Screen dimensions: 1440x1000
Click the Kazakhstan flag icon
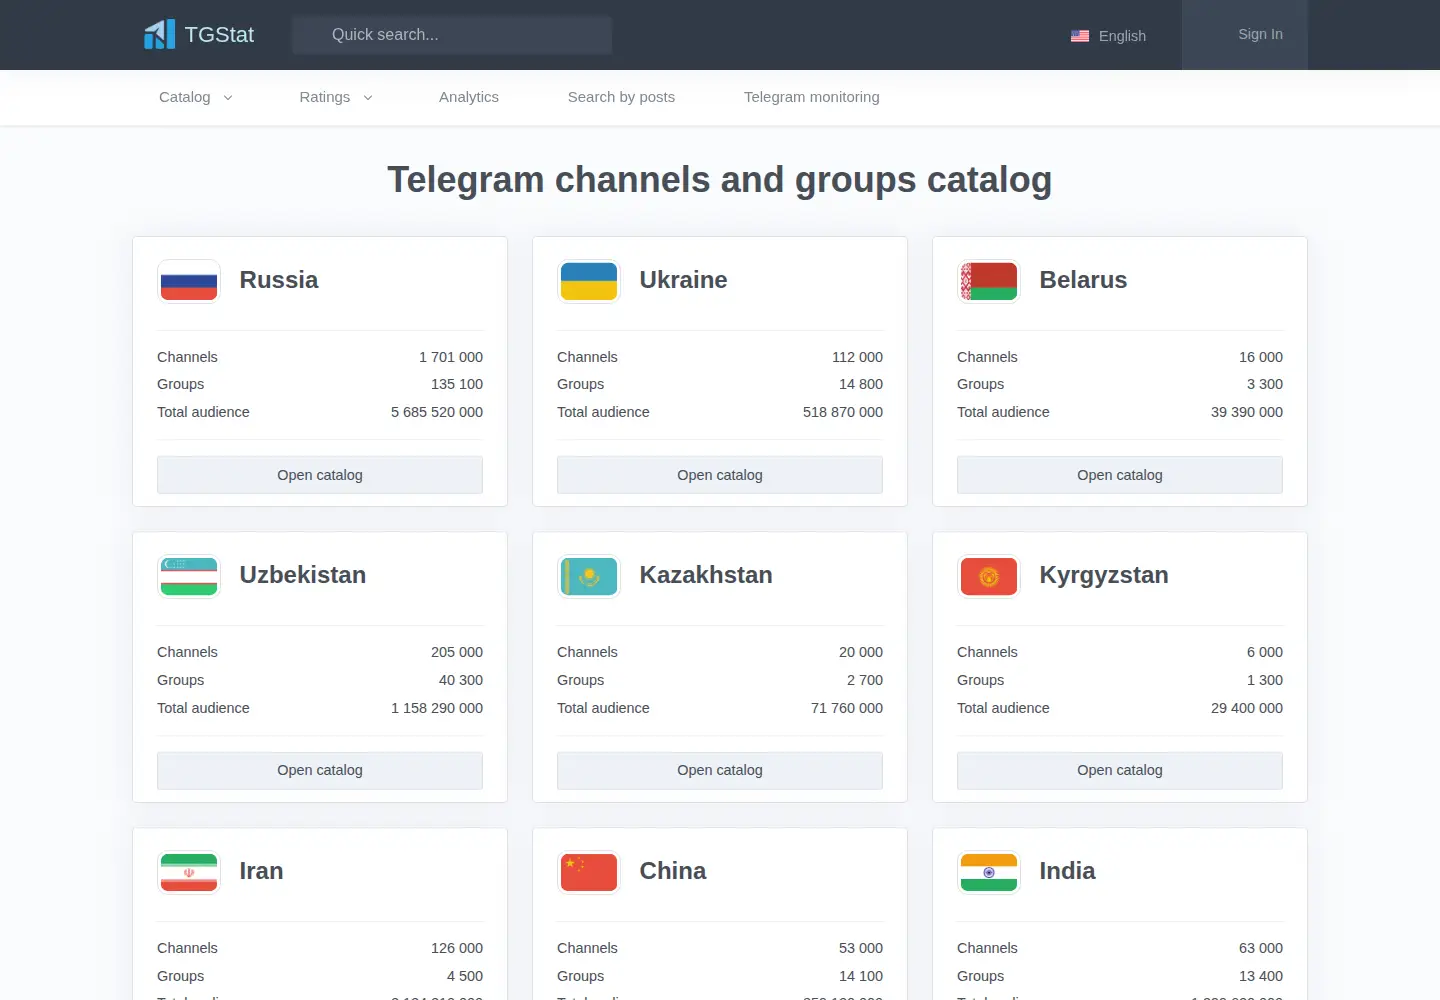(589, 576)
